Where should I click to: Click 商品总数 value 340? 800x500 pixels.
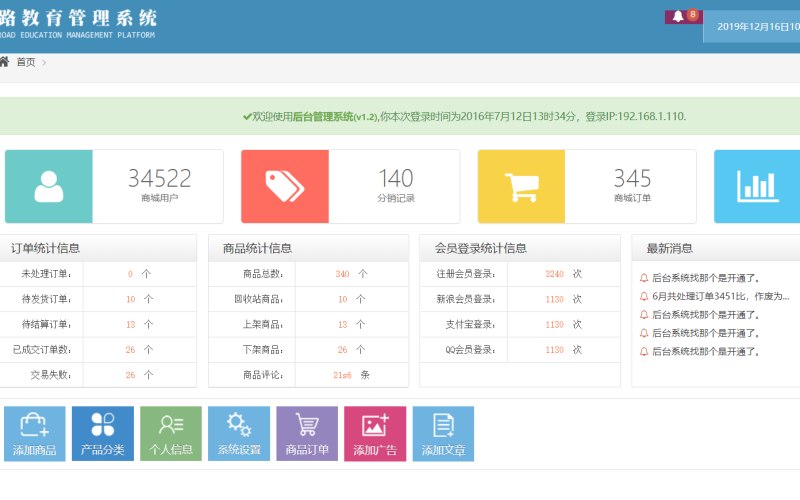(342, 274)
